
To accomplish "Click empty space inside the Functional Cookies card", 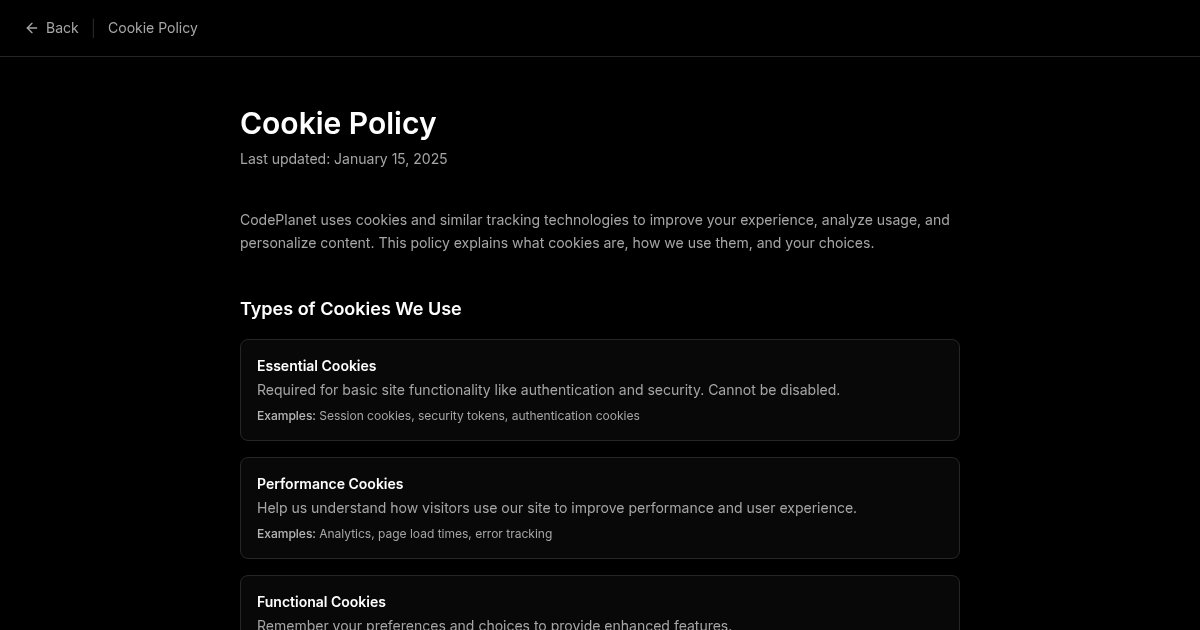I will [x=850, y=602].
